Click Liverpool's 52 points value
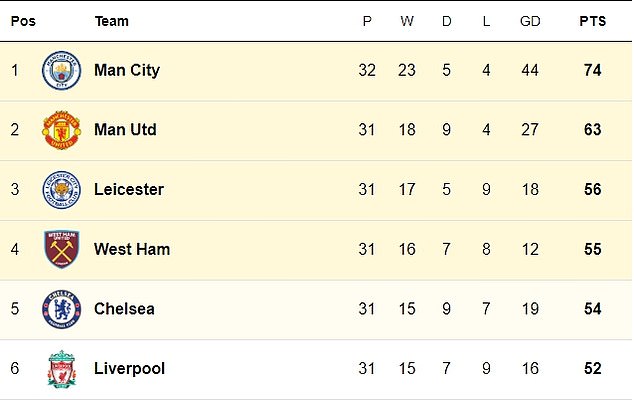Image resolution: width=634 pixels, height=400 pixels. (592, 368)
